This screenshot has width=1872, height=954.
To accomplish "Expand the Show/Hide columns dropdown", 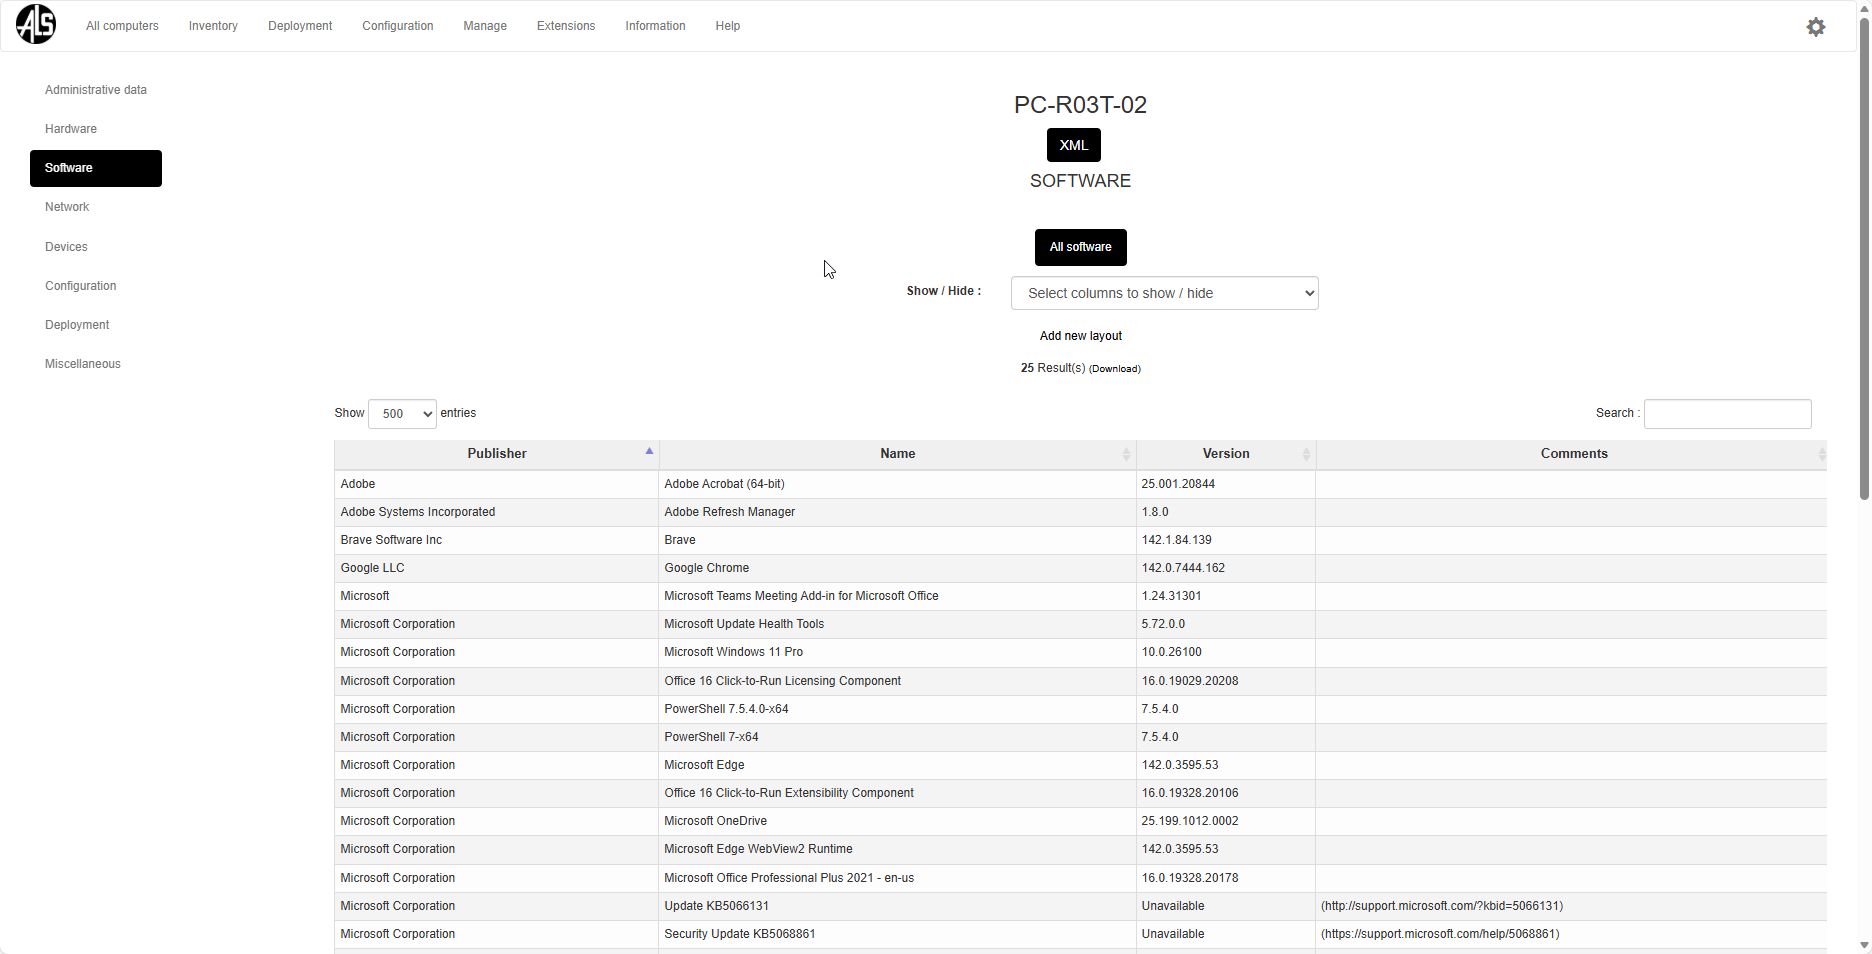I will pyautogui.click(x=1164, y=293).
